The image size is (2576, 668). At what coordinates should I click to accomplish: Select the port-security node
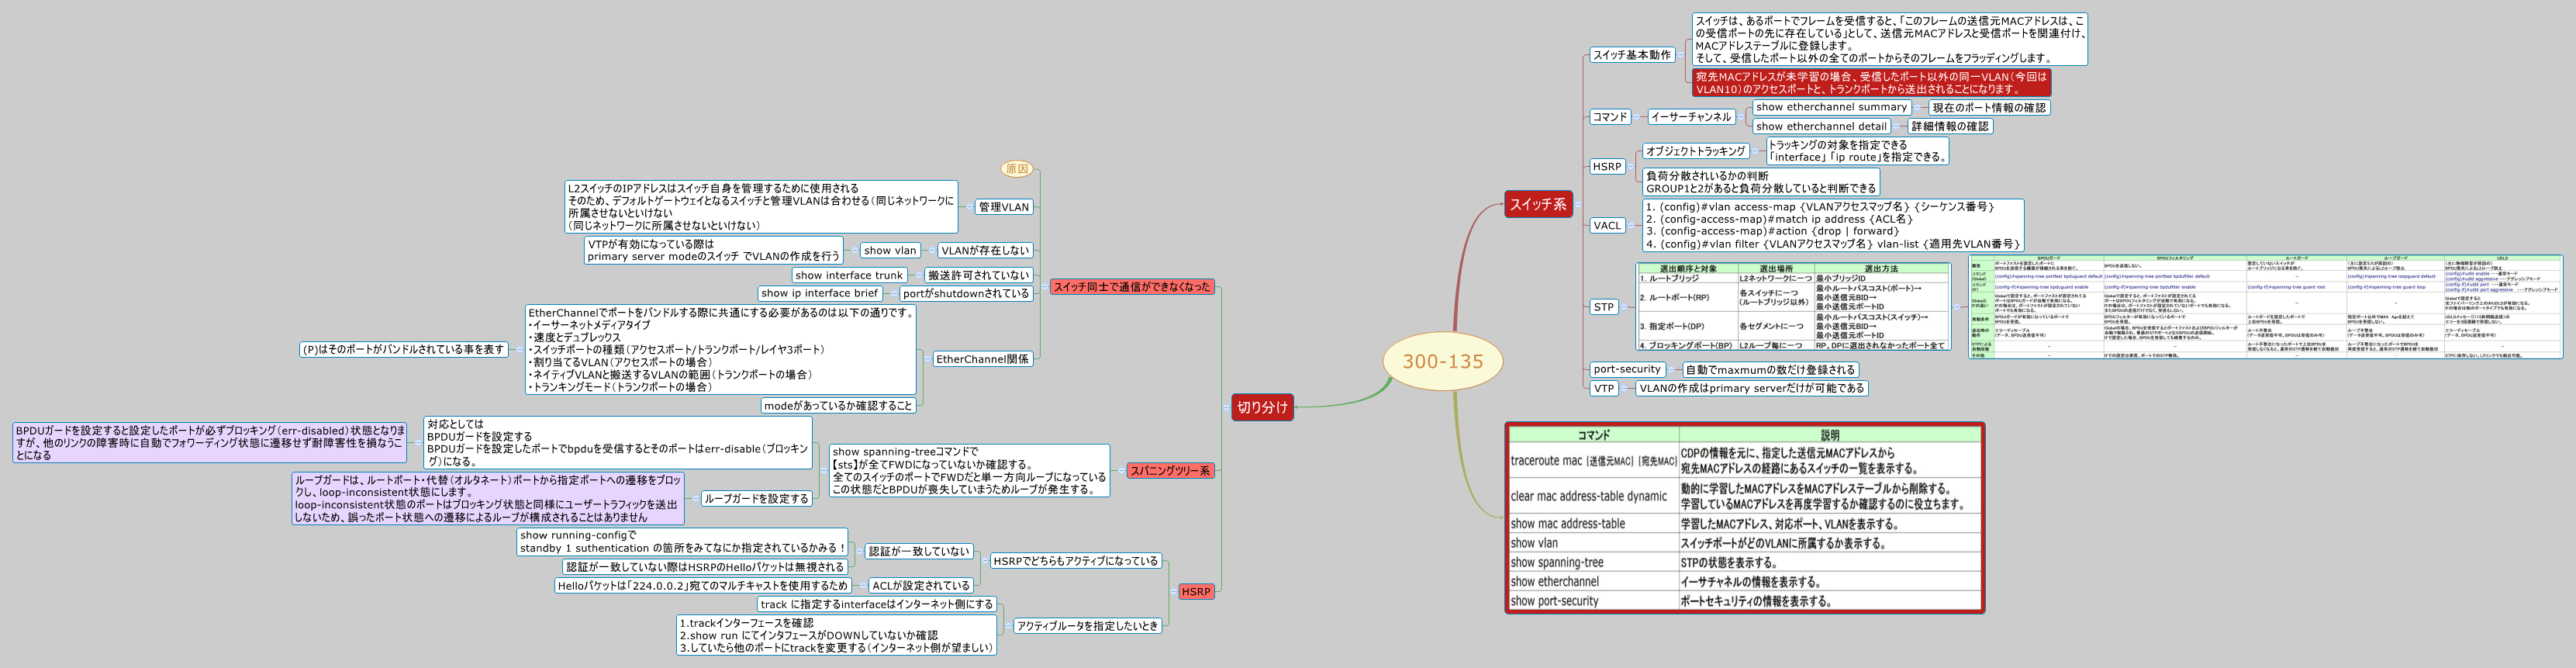point(1627,369)
